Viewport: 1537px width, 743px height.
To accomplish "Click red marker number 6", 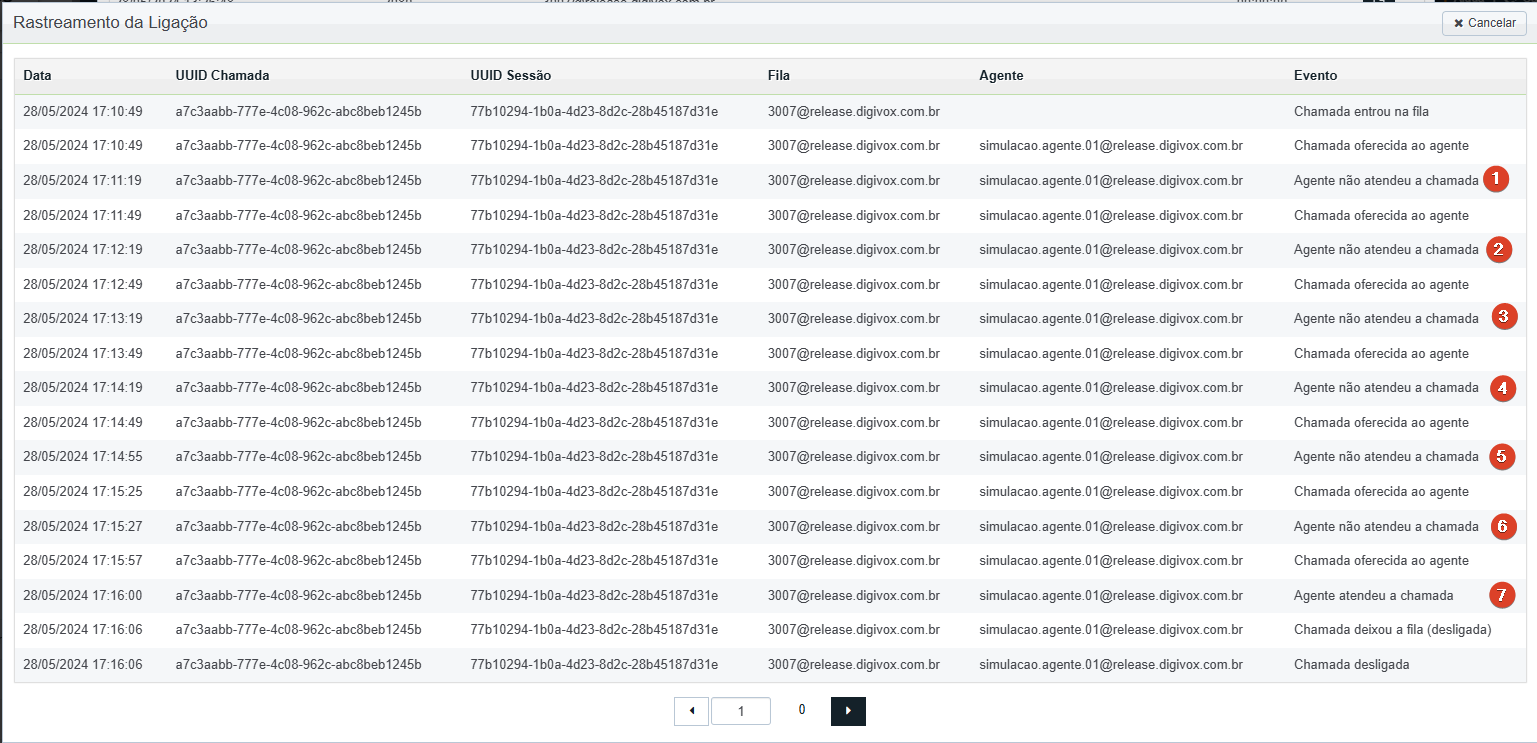I will [1503, 526].
